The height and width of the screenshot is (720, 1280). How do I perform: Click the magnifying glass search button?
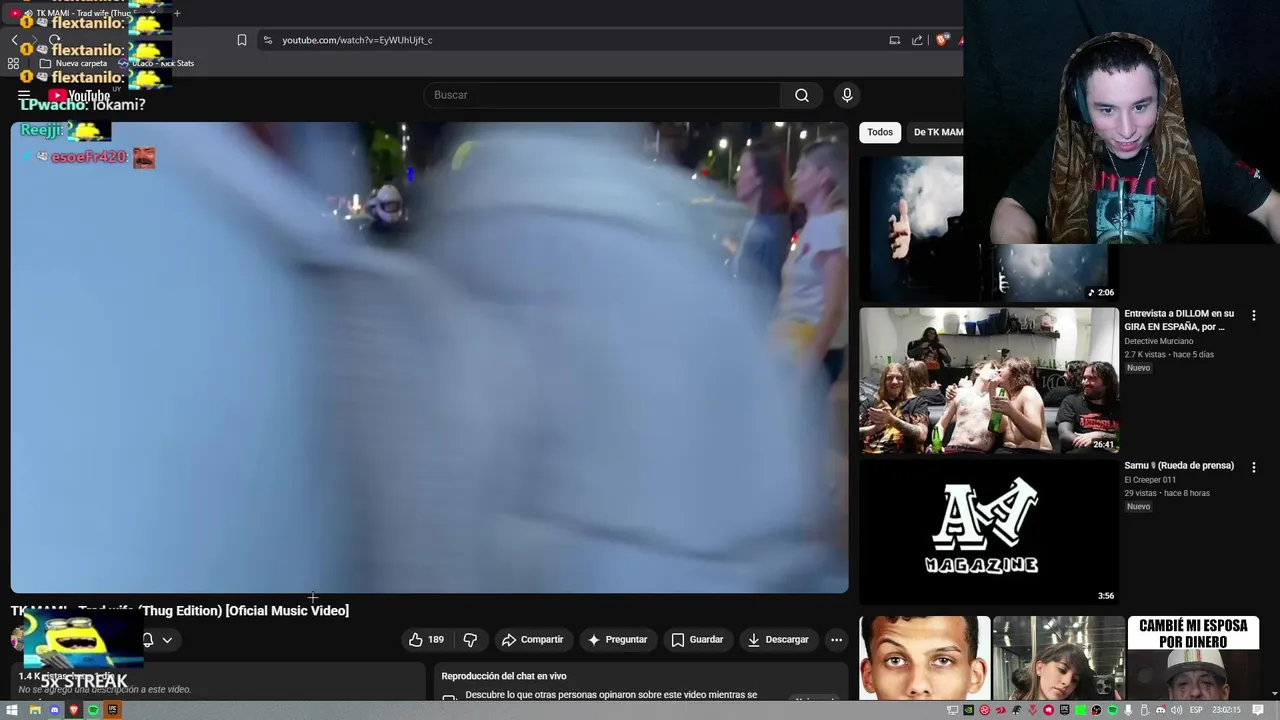click(802, 95)
